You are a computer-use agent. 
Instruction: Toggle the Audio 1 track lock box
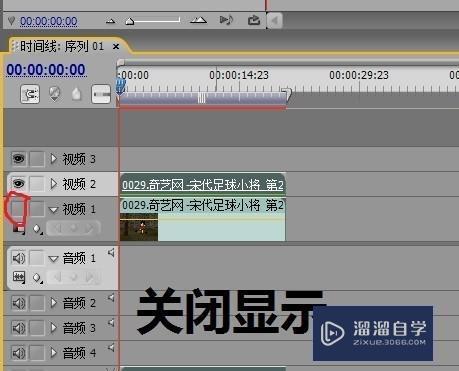(37, 258)
